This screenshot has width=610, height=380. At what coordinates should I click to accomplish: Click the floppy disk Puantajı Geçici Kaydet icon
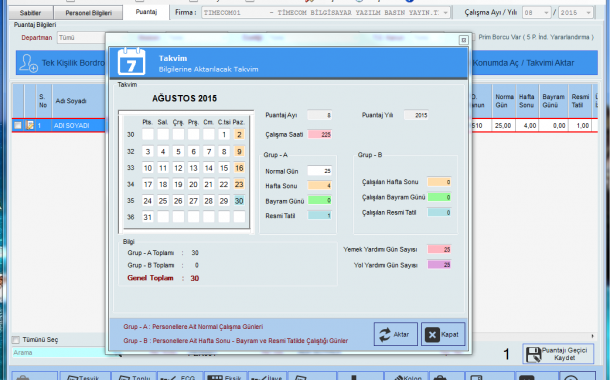(x=533, y=354)
